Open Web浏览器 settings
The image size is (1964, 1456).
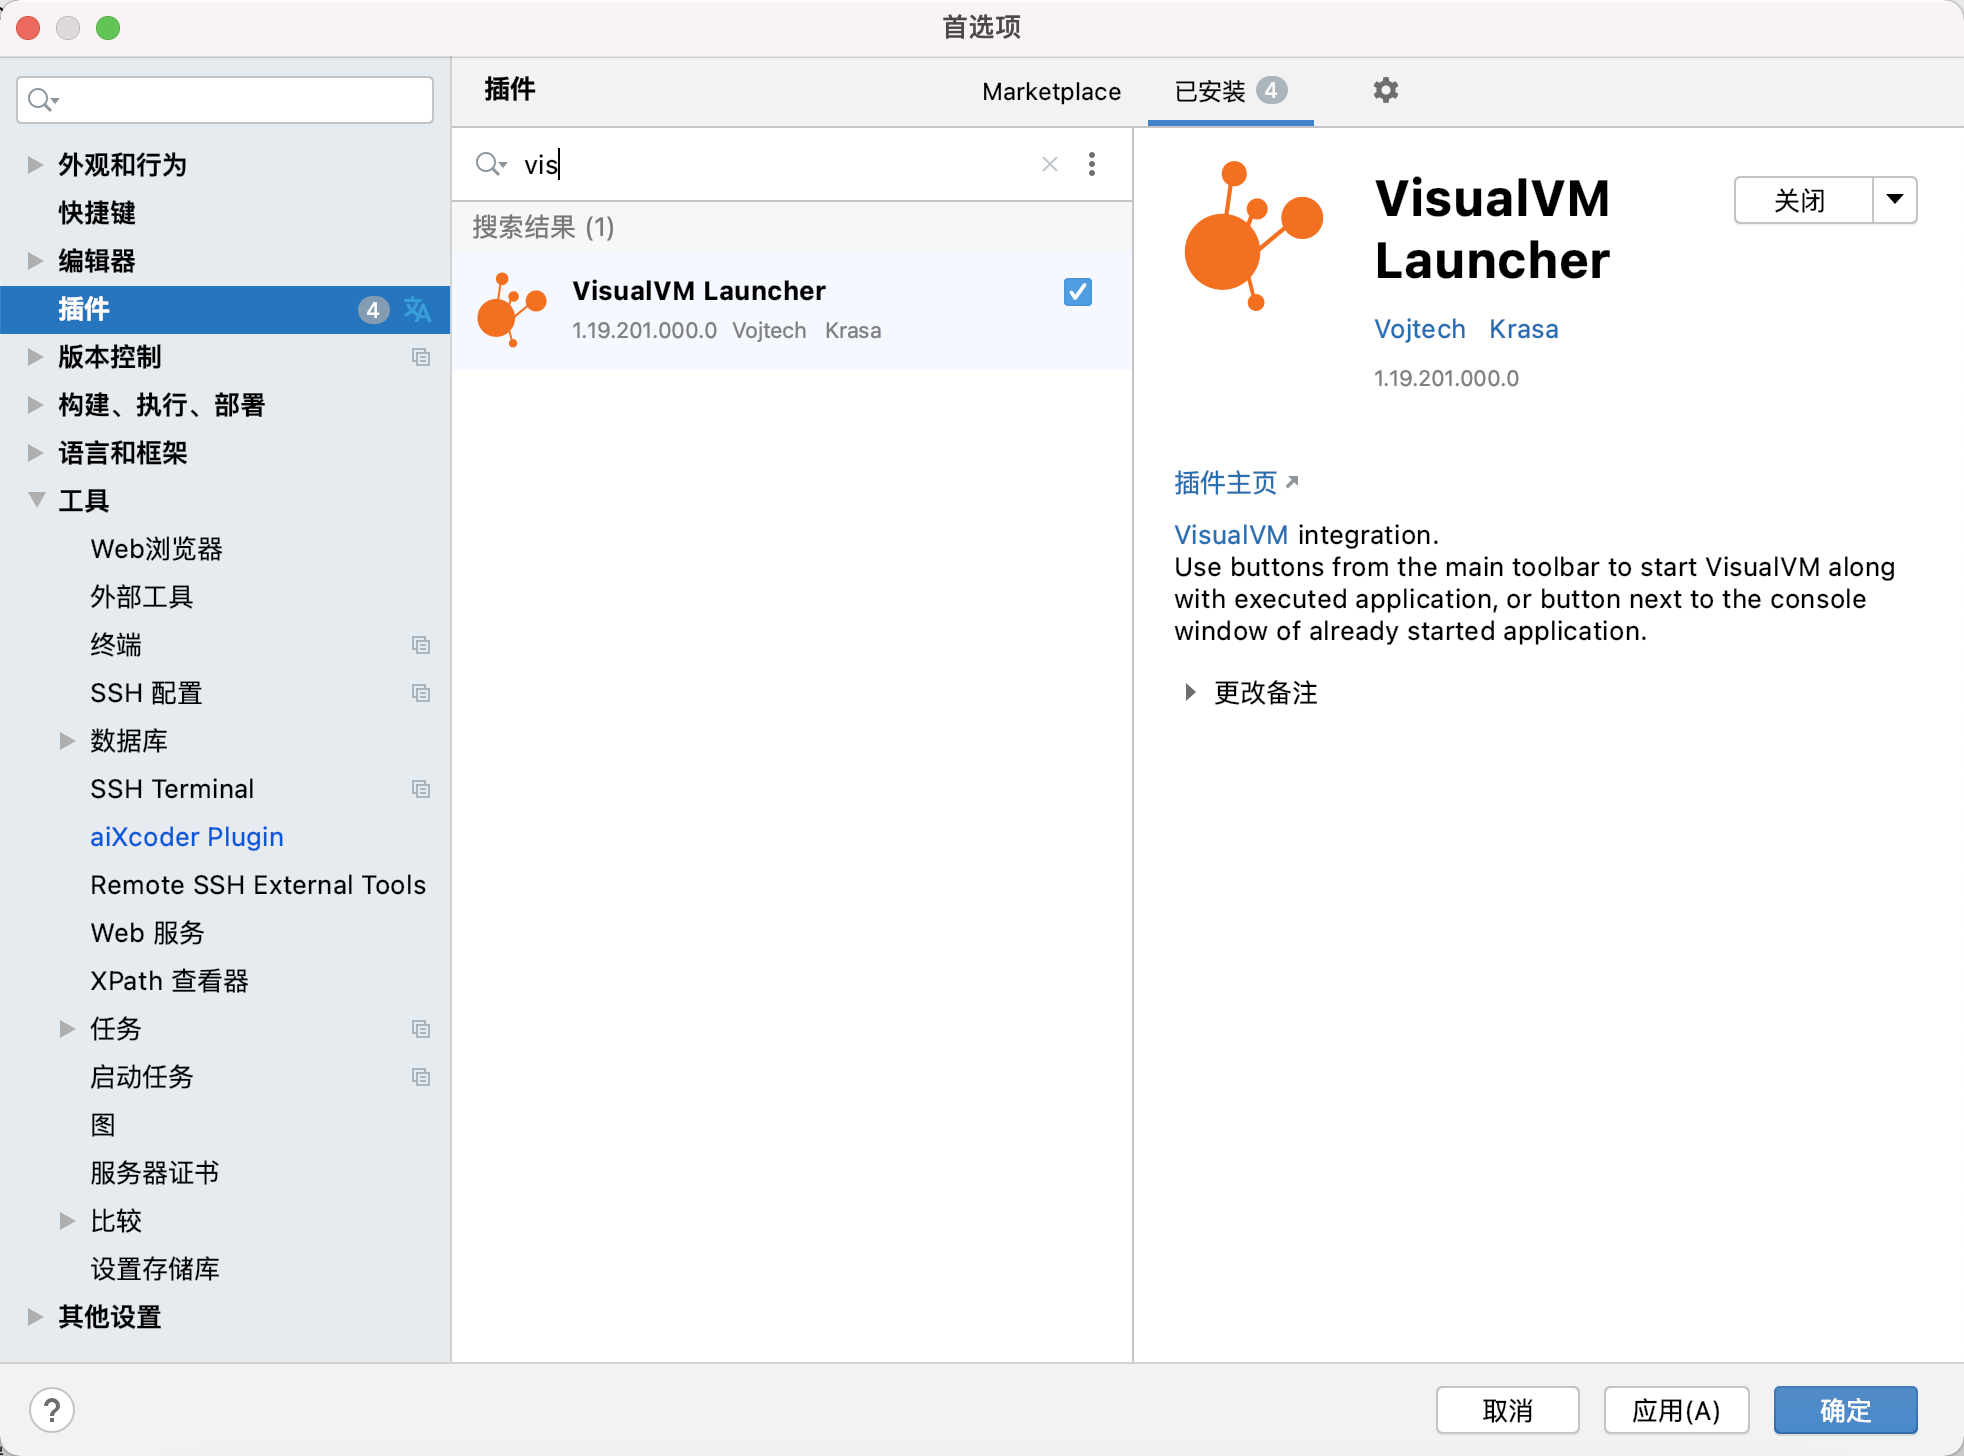click(x=156, y=549)
